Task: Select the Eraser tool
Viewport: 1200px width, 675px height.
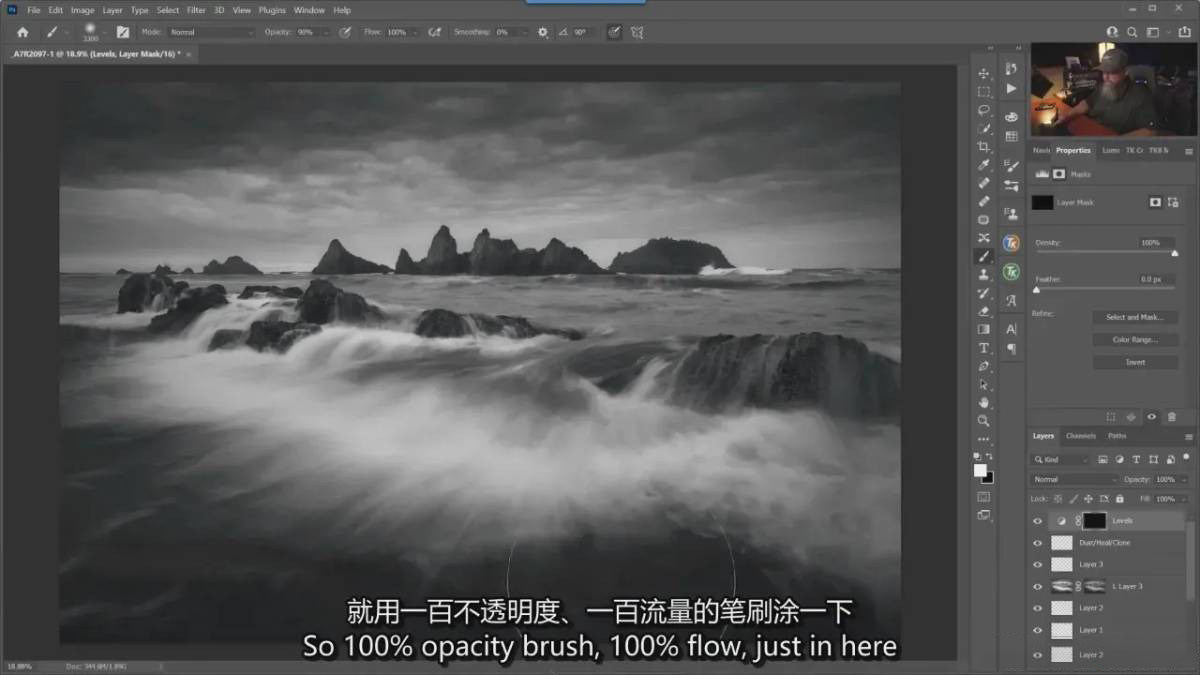Action: 984,311
